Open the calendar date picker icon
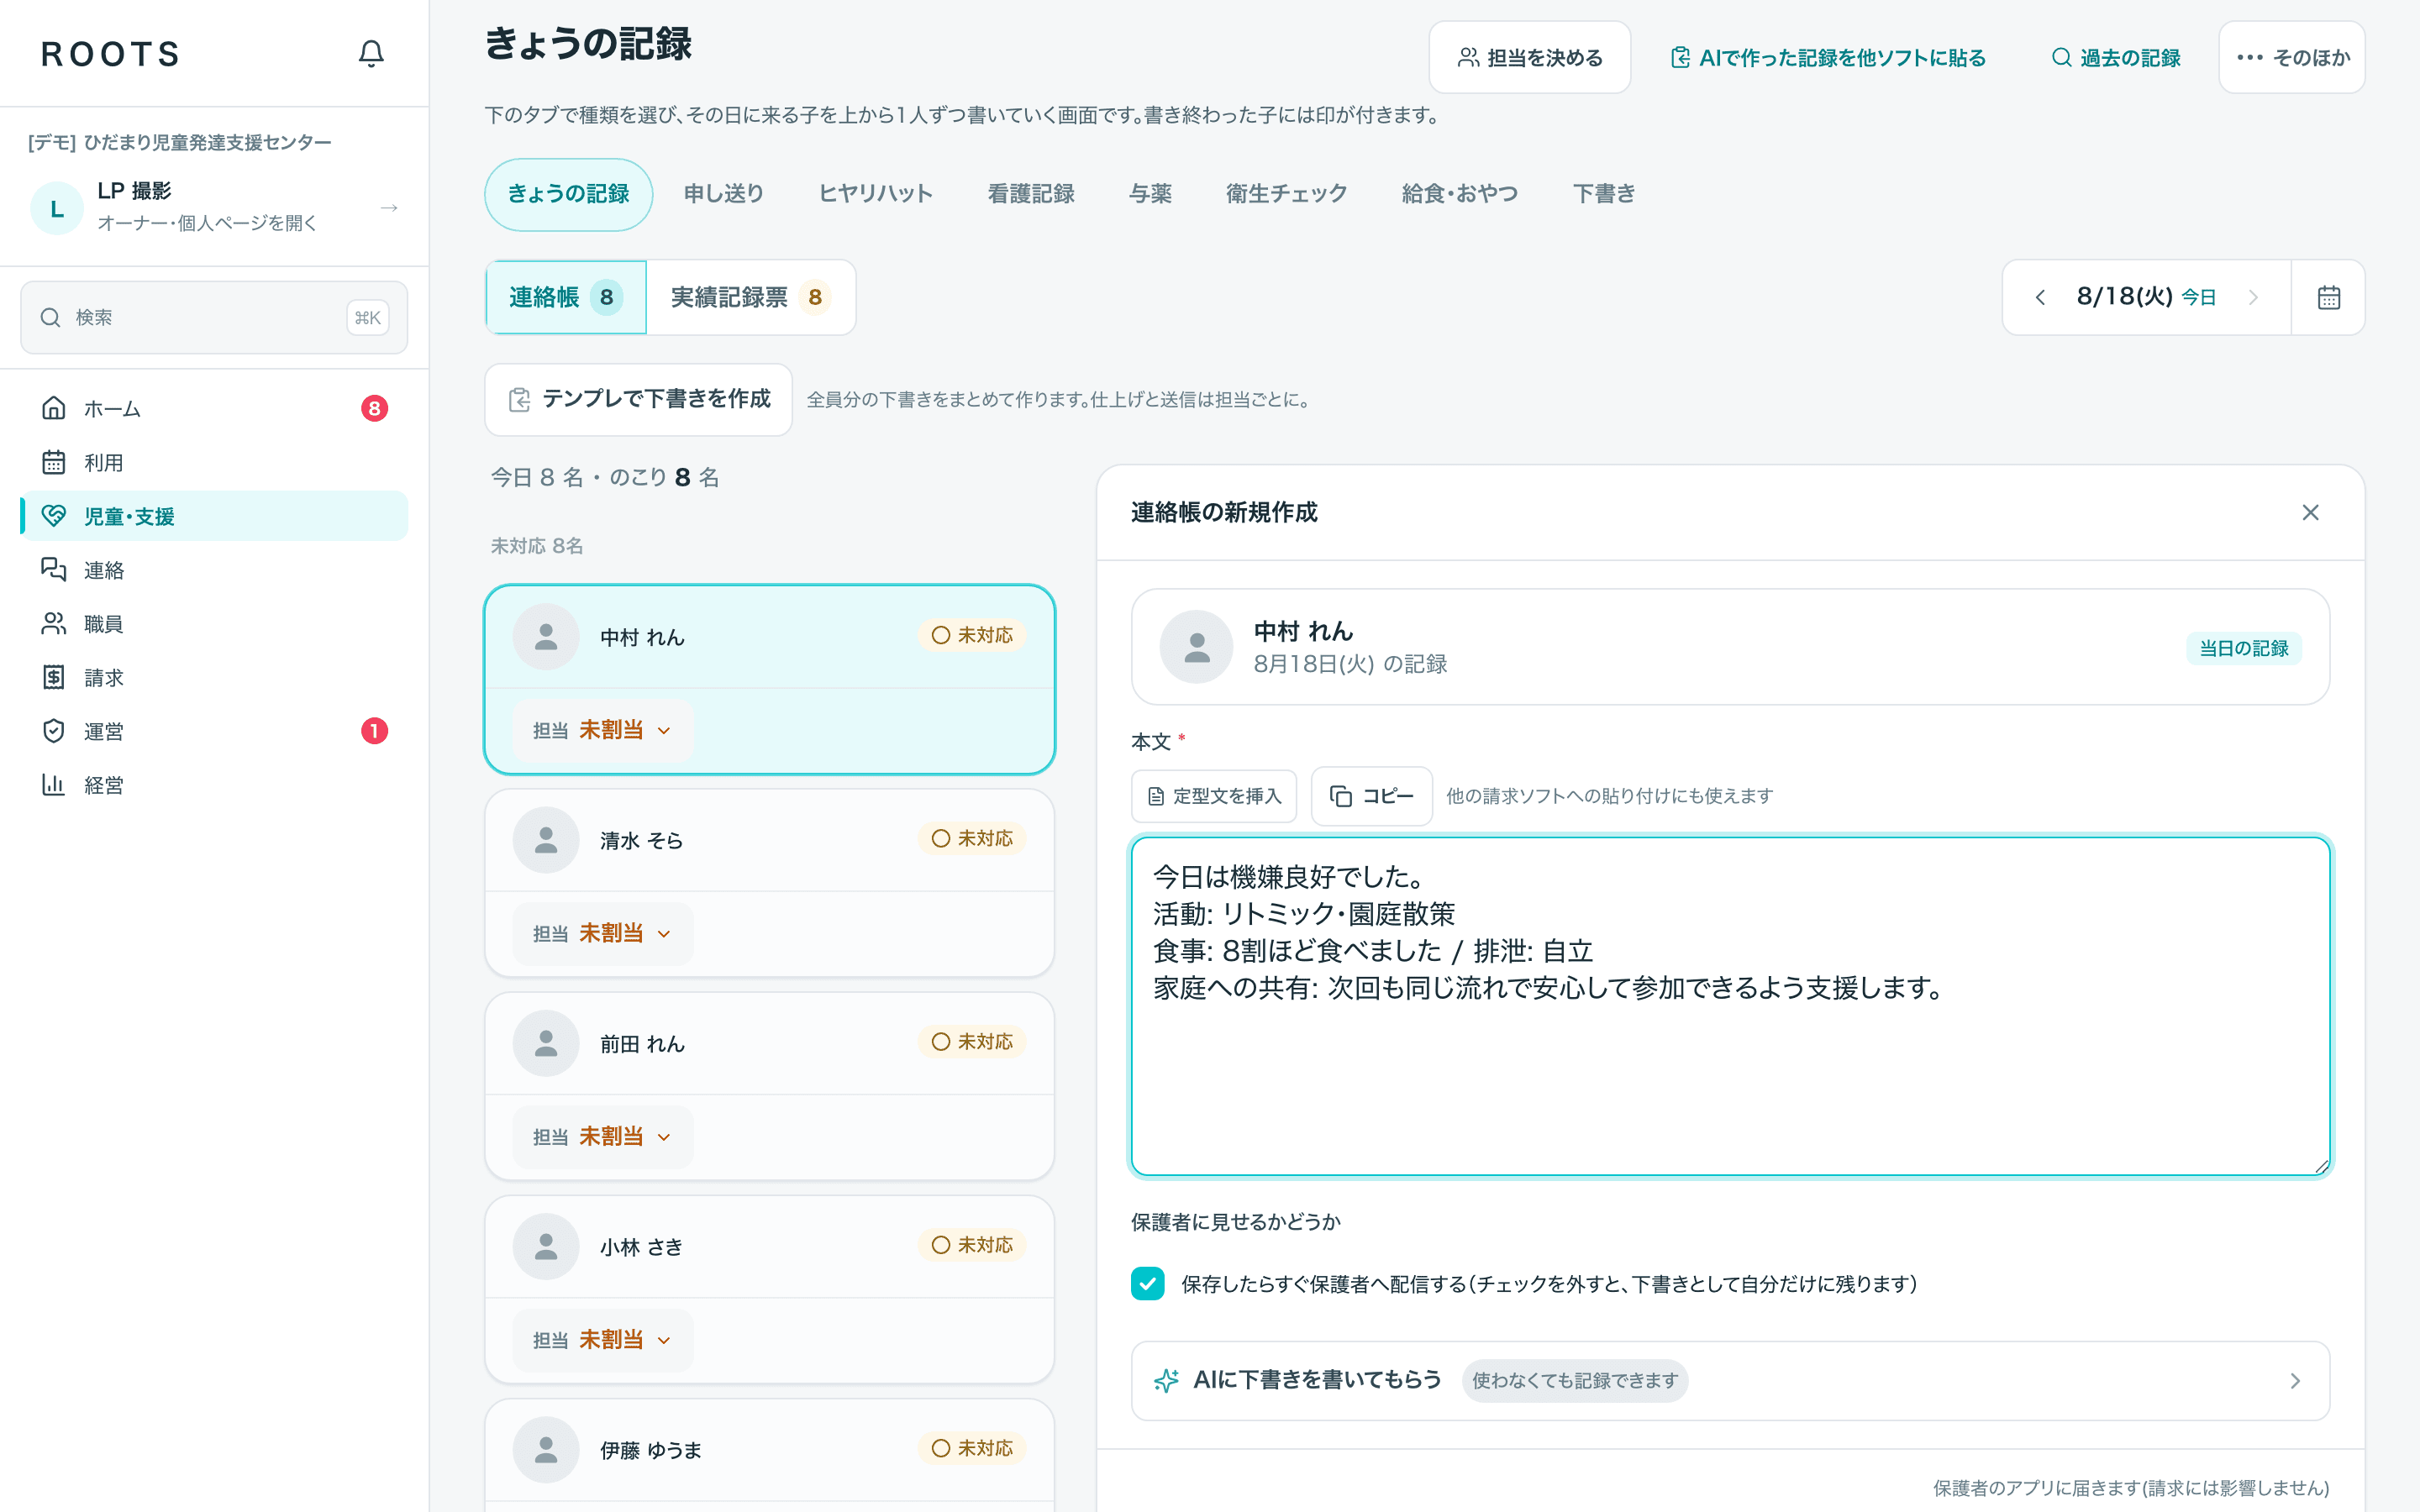The height and width of the screenshot is (1512, 2420). click(2328, 297)
